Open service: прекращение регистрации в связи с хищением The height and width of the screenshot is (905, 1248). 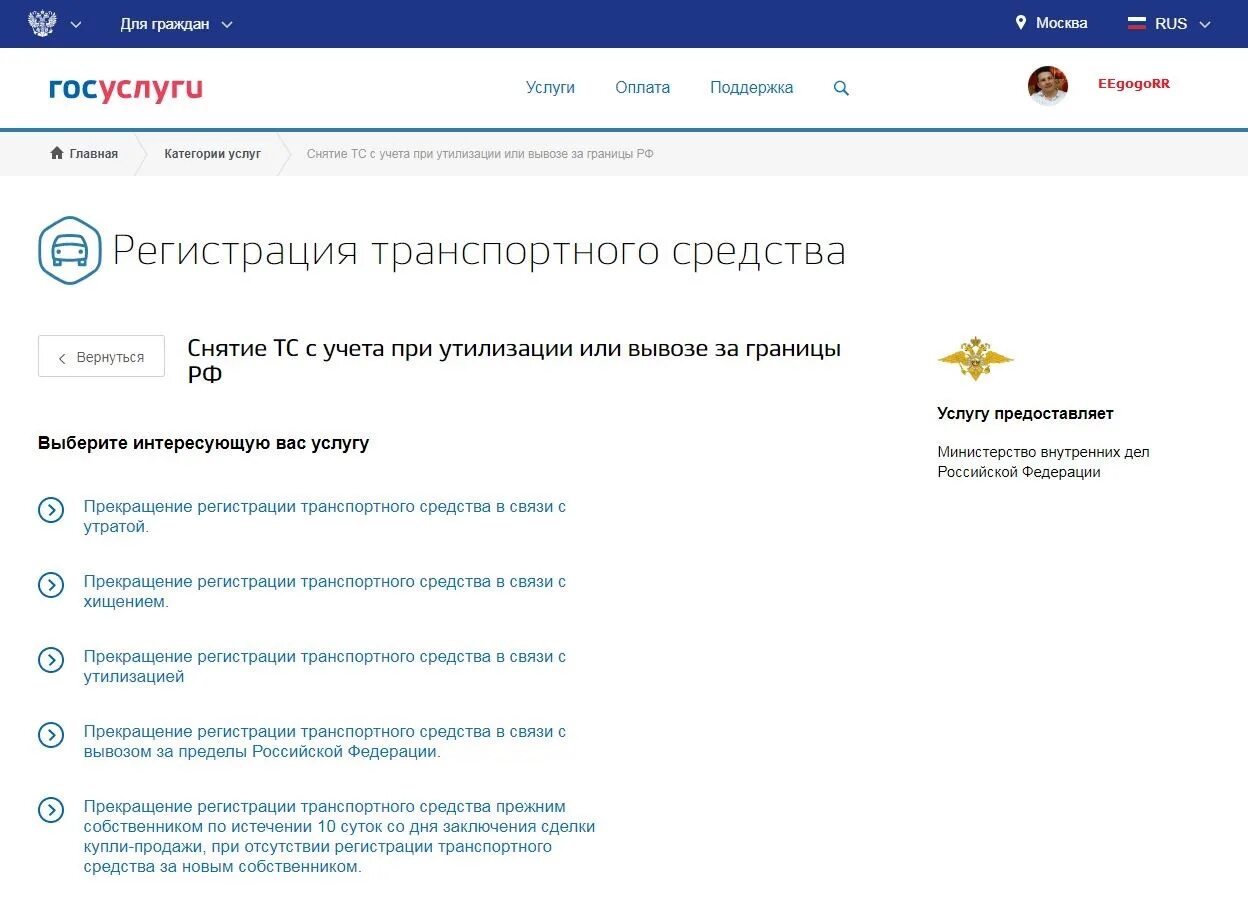[325, 592]
